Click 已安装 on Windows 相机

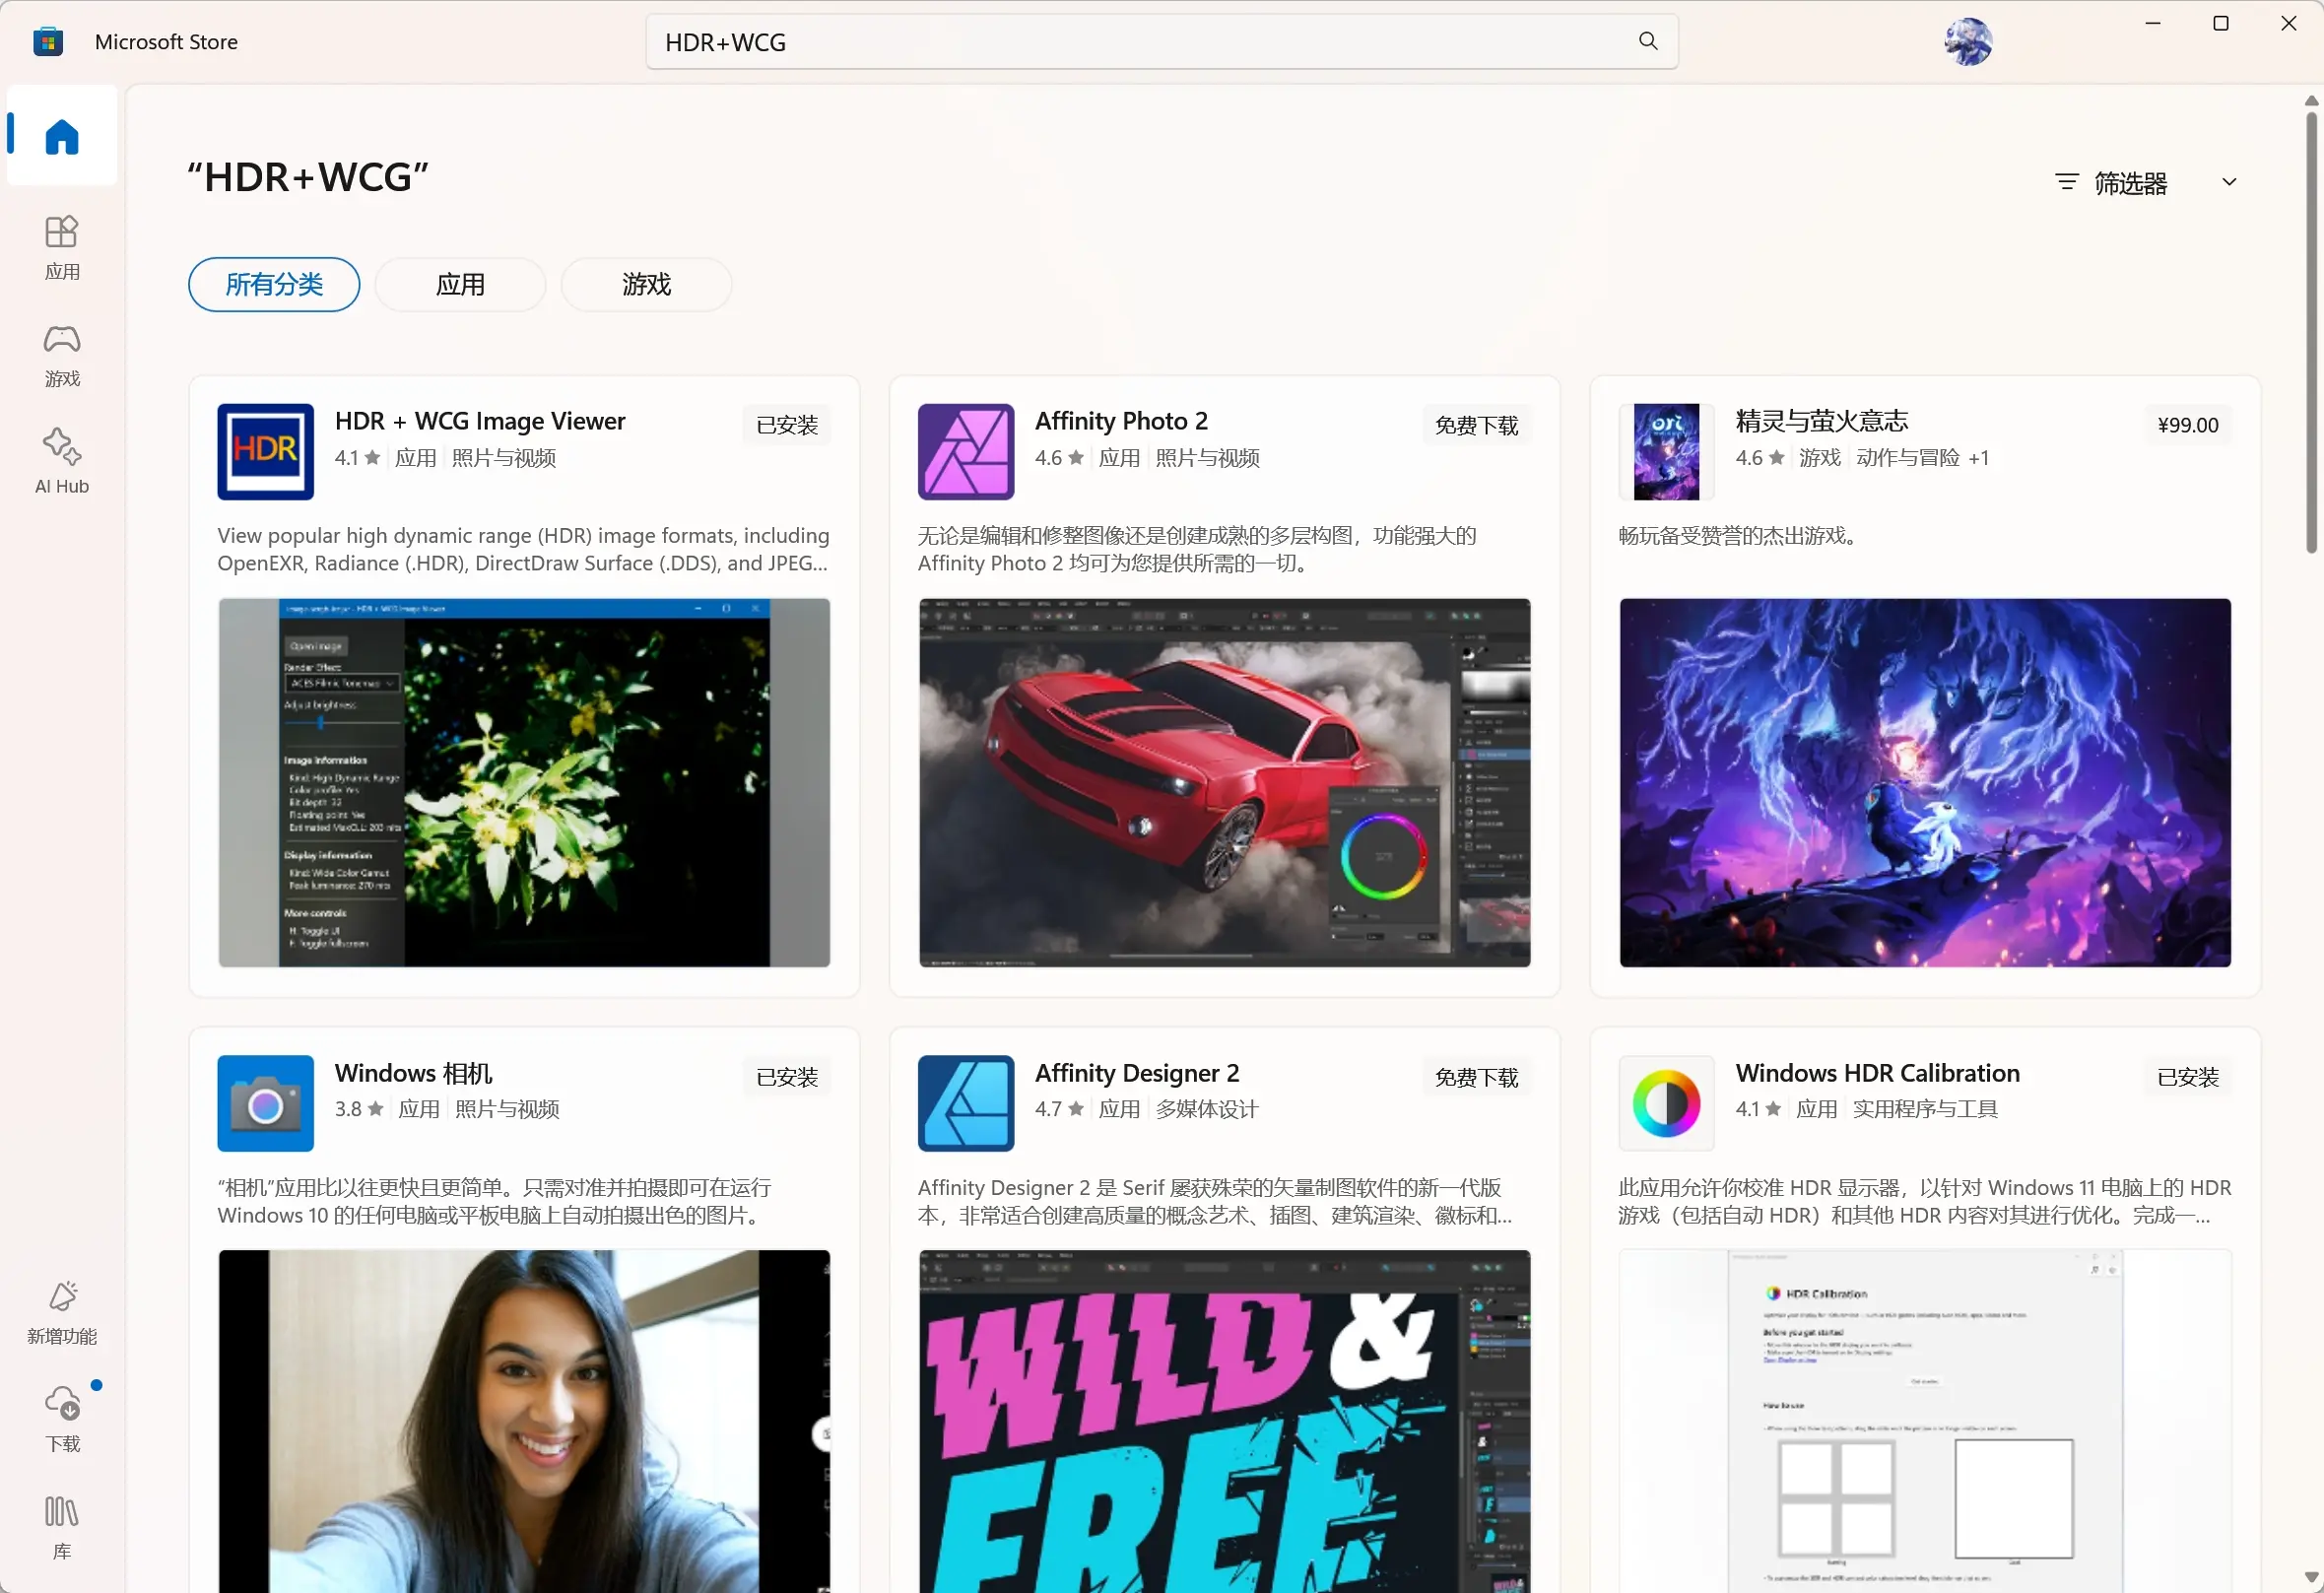pyautogui.click(x=787, y=1077)
